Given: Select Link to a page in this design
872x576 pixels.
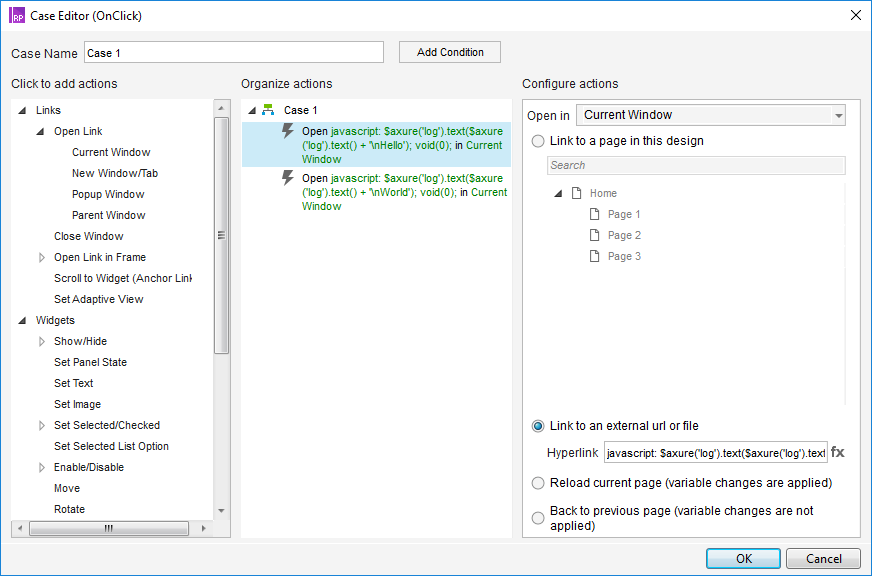Looking at the screenshot, I should 539,141.
